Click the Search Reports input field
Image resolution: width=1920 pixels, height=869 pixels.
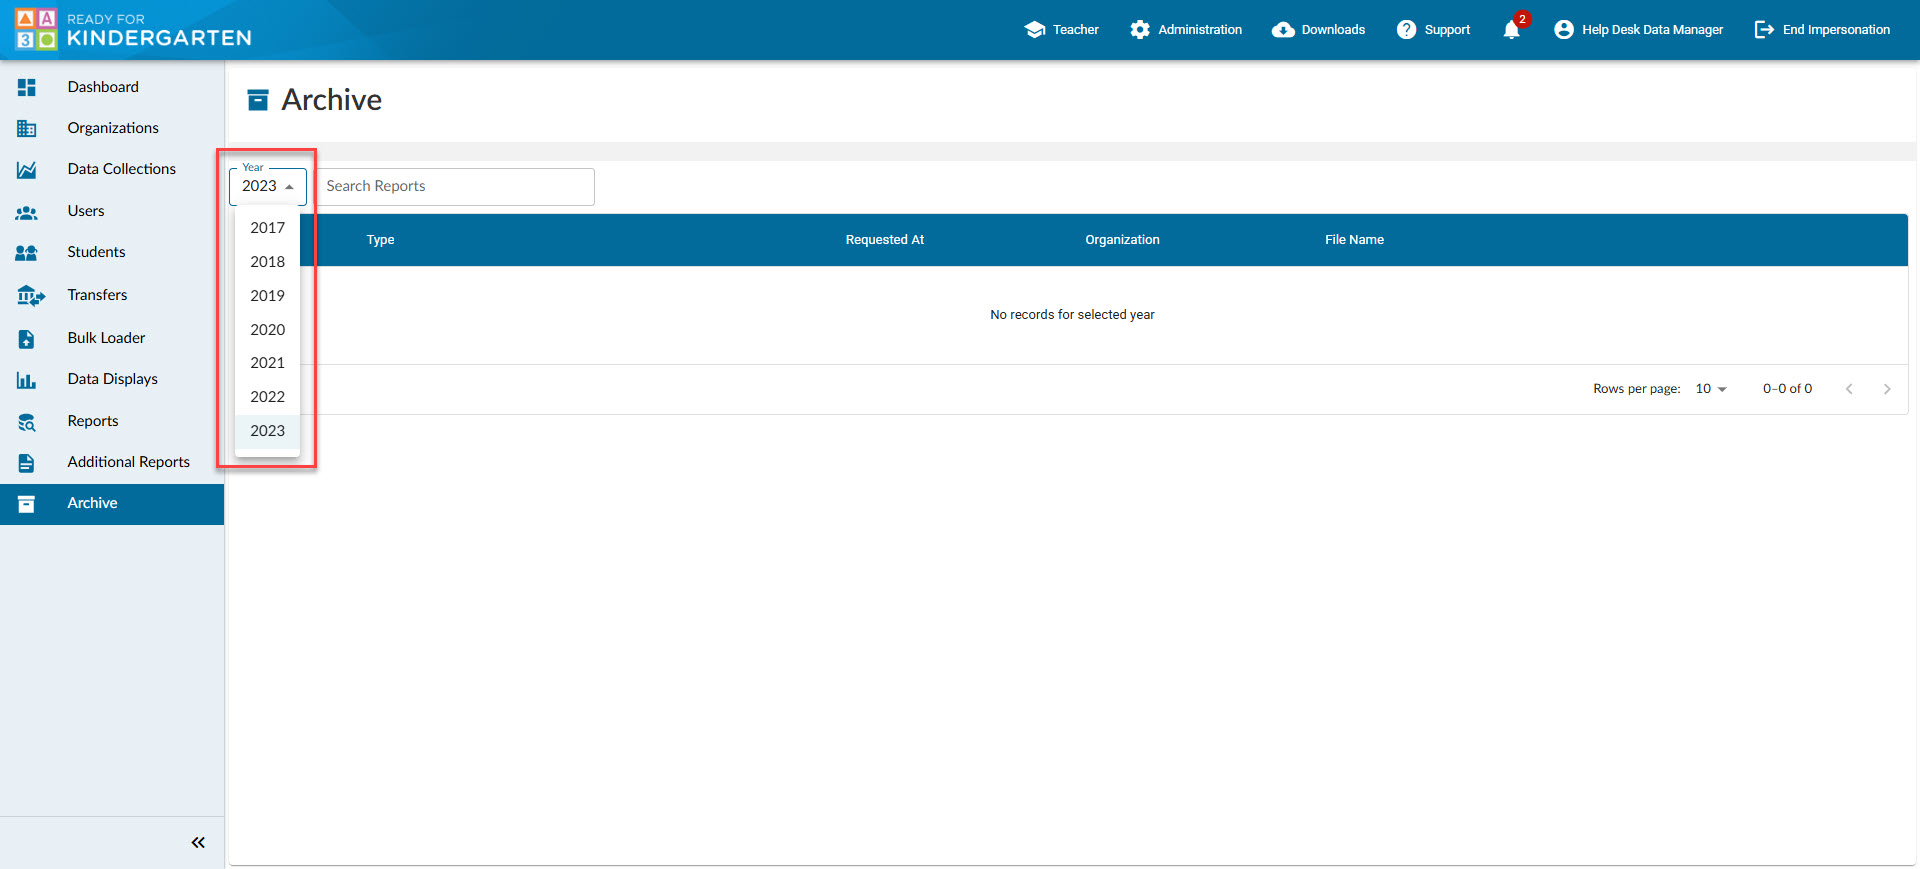[x=455, y=187]
